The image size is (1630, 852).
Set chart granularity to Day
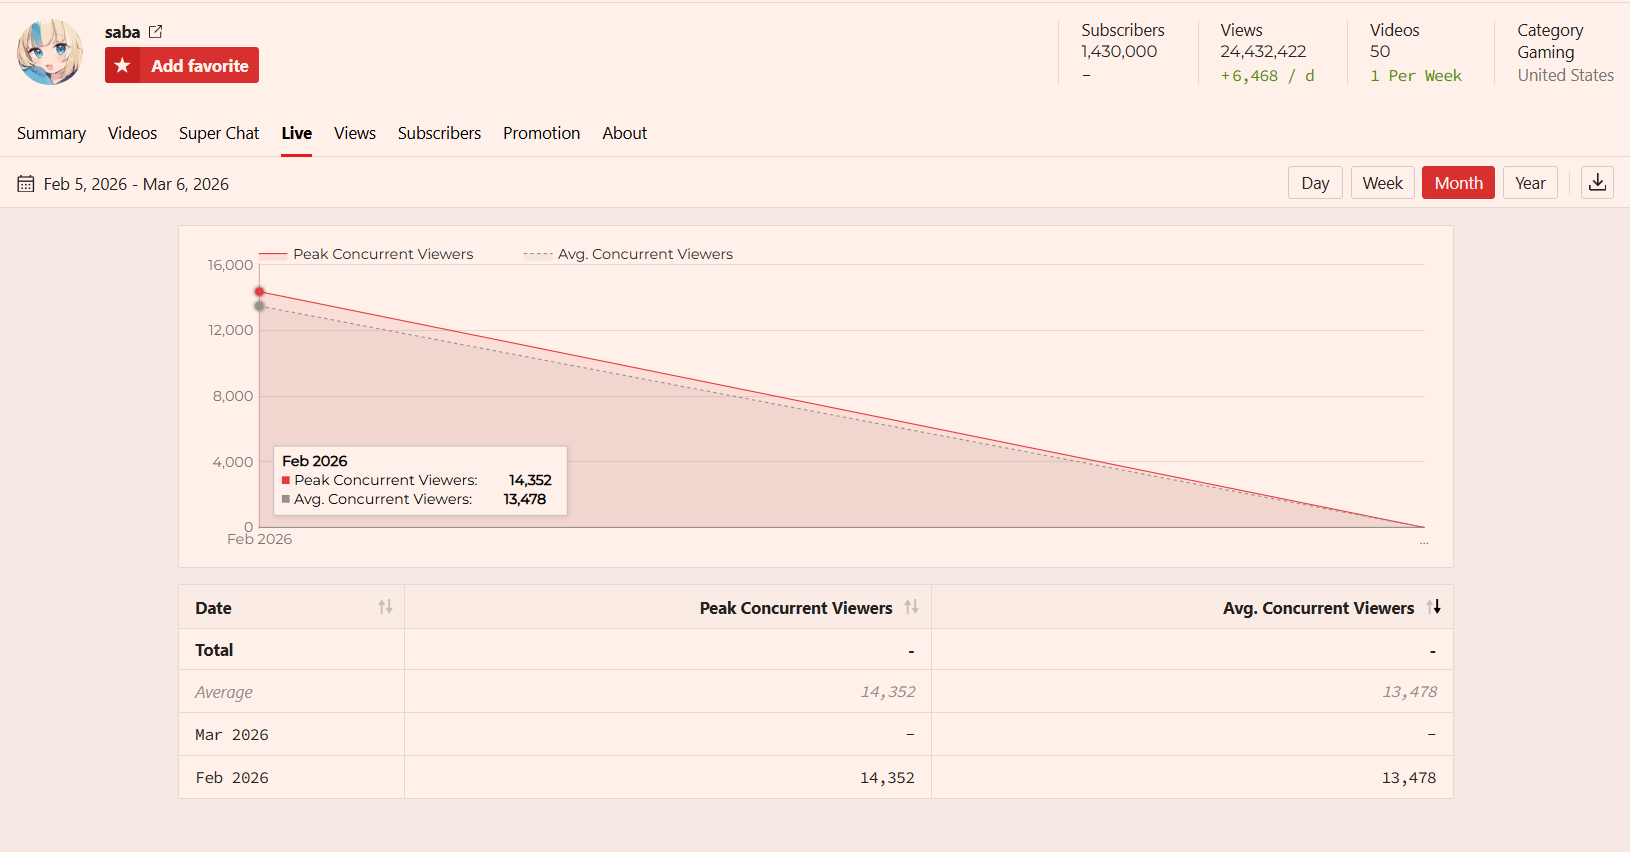click(x=1315, y=183)
